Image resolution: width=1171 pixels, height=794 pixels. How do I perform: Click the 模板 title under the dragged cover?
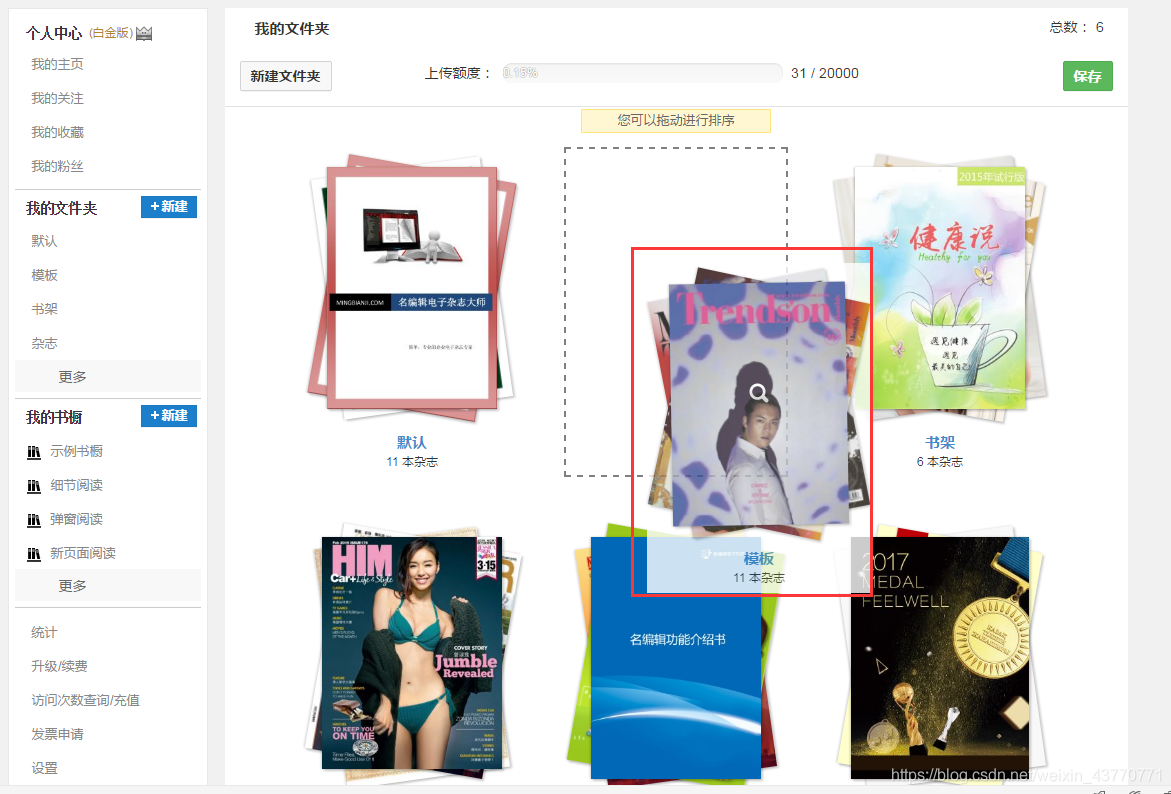point(759,559)
